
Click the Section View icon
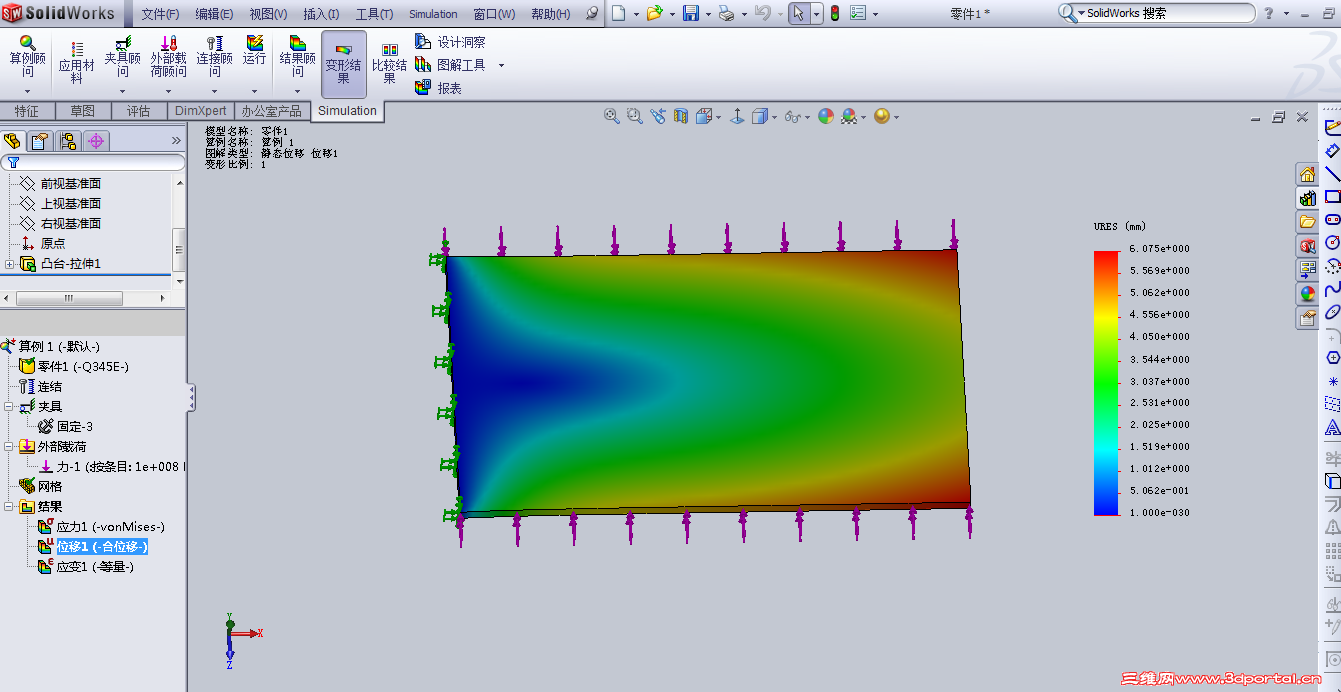[681, 116]
